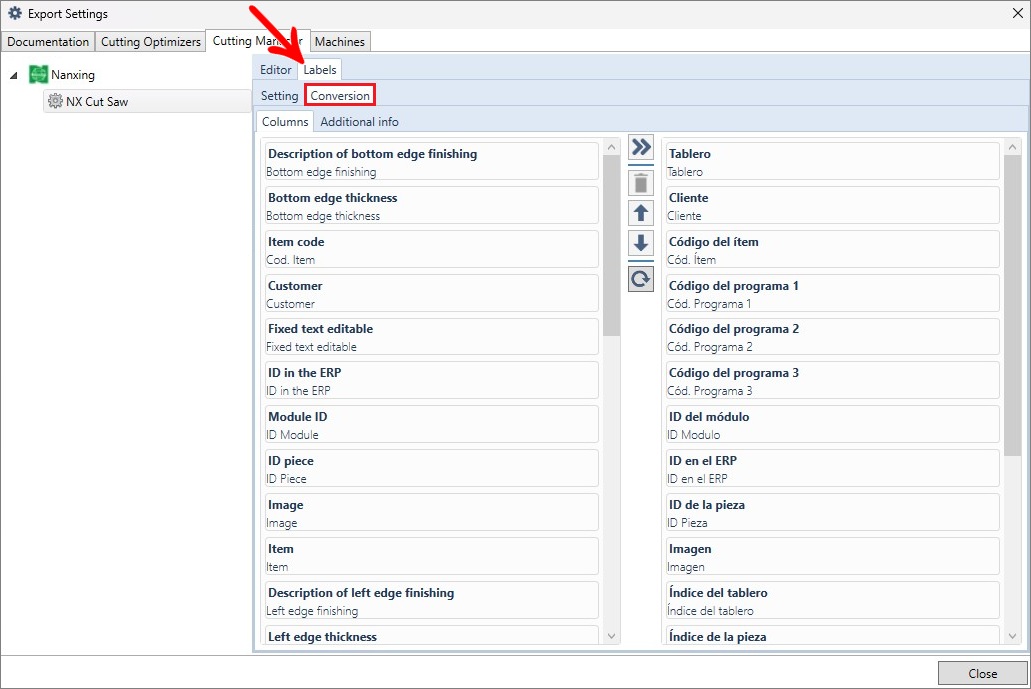Move column down with down arrow
This screenshot has width=1031, height=689.
(x=640, y=243)
